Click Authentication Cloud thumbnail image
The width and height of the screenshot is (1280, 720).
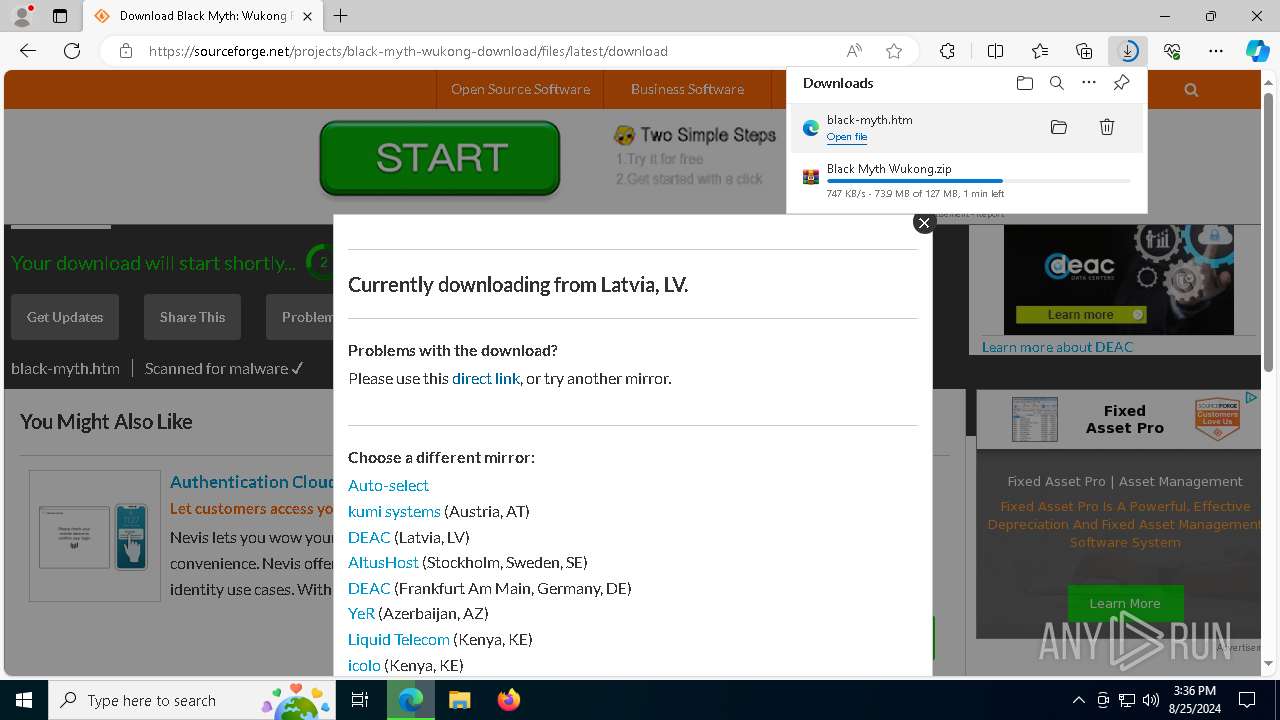(95, 536)
